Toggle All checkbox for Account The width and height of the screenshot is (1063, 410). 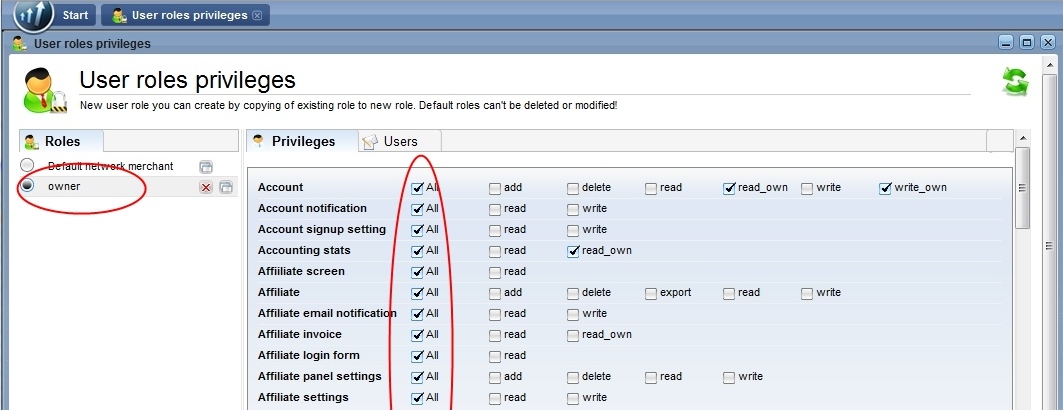(418, 188)
